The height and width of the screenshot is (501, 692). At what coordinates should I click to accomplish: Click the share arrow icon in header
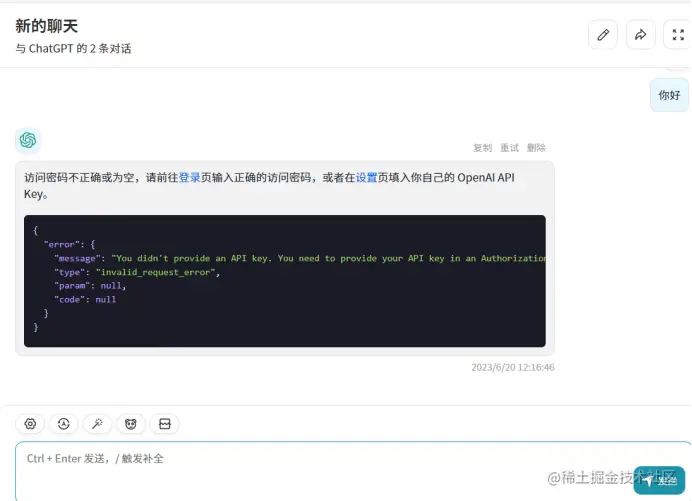640,34
